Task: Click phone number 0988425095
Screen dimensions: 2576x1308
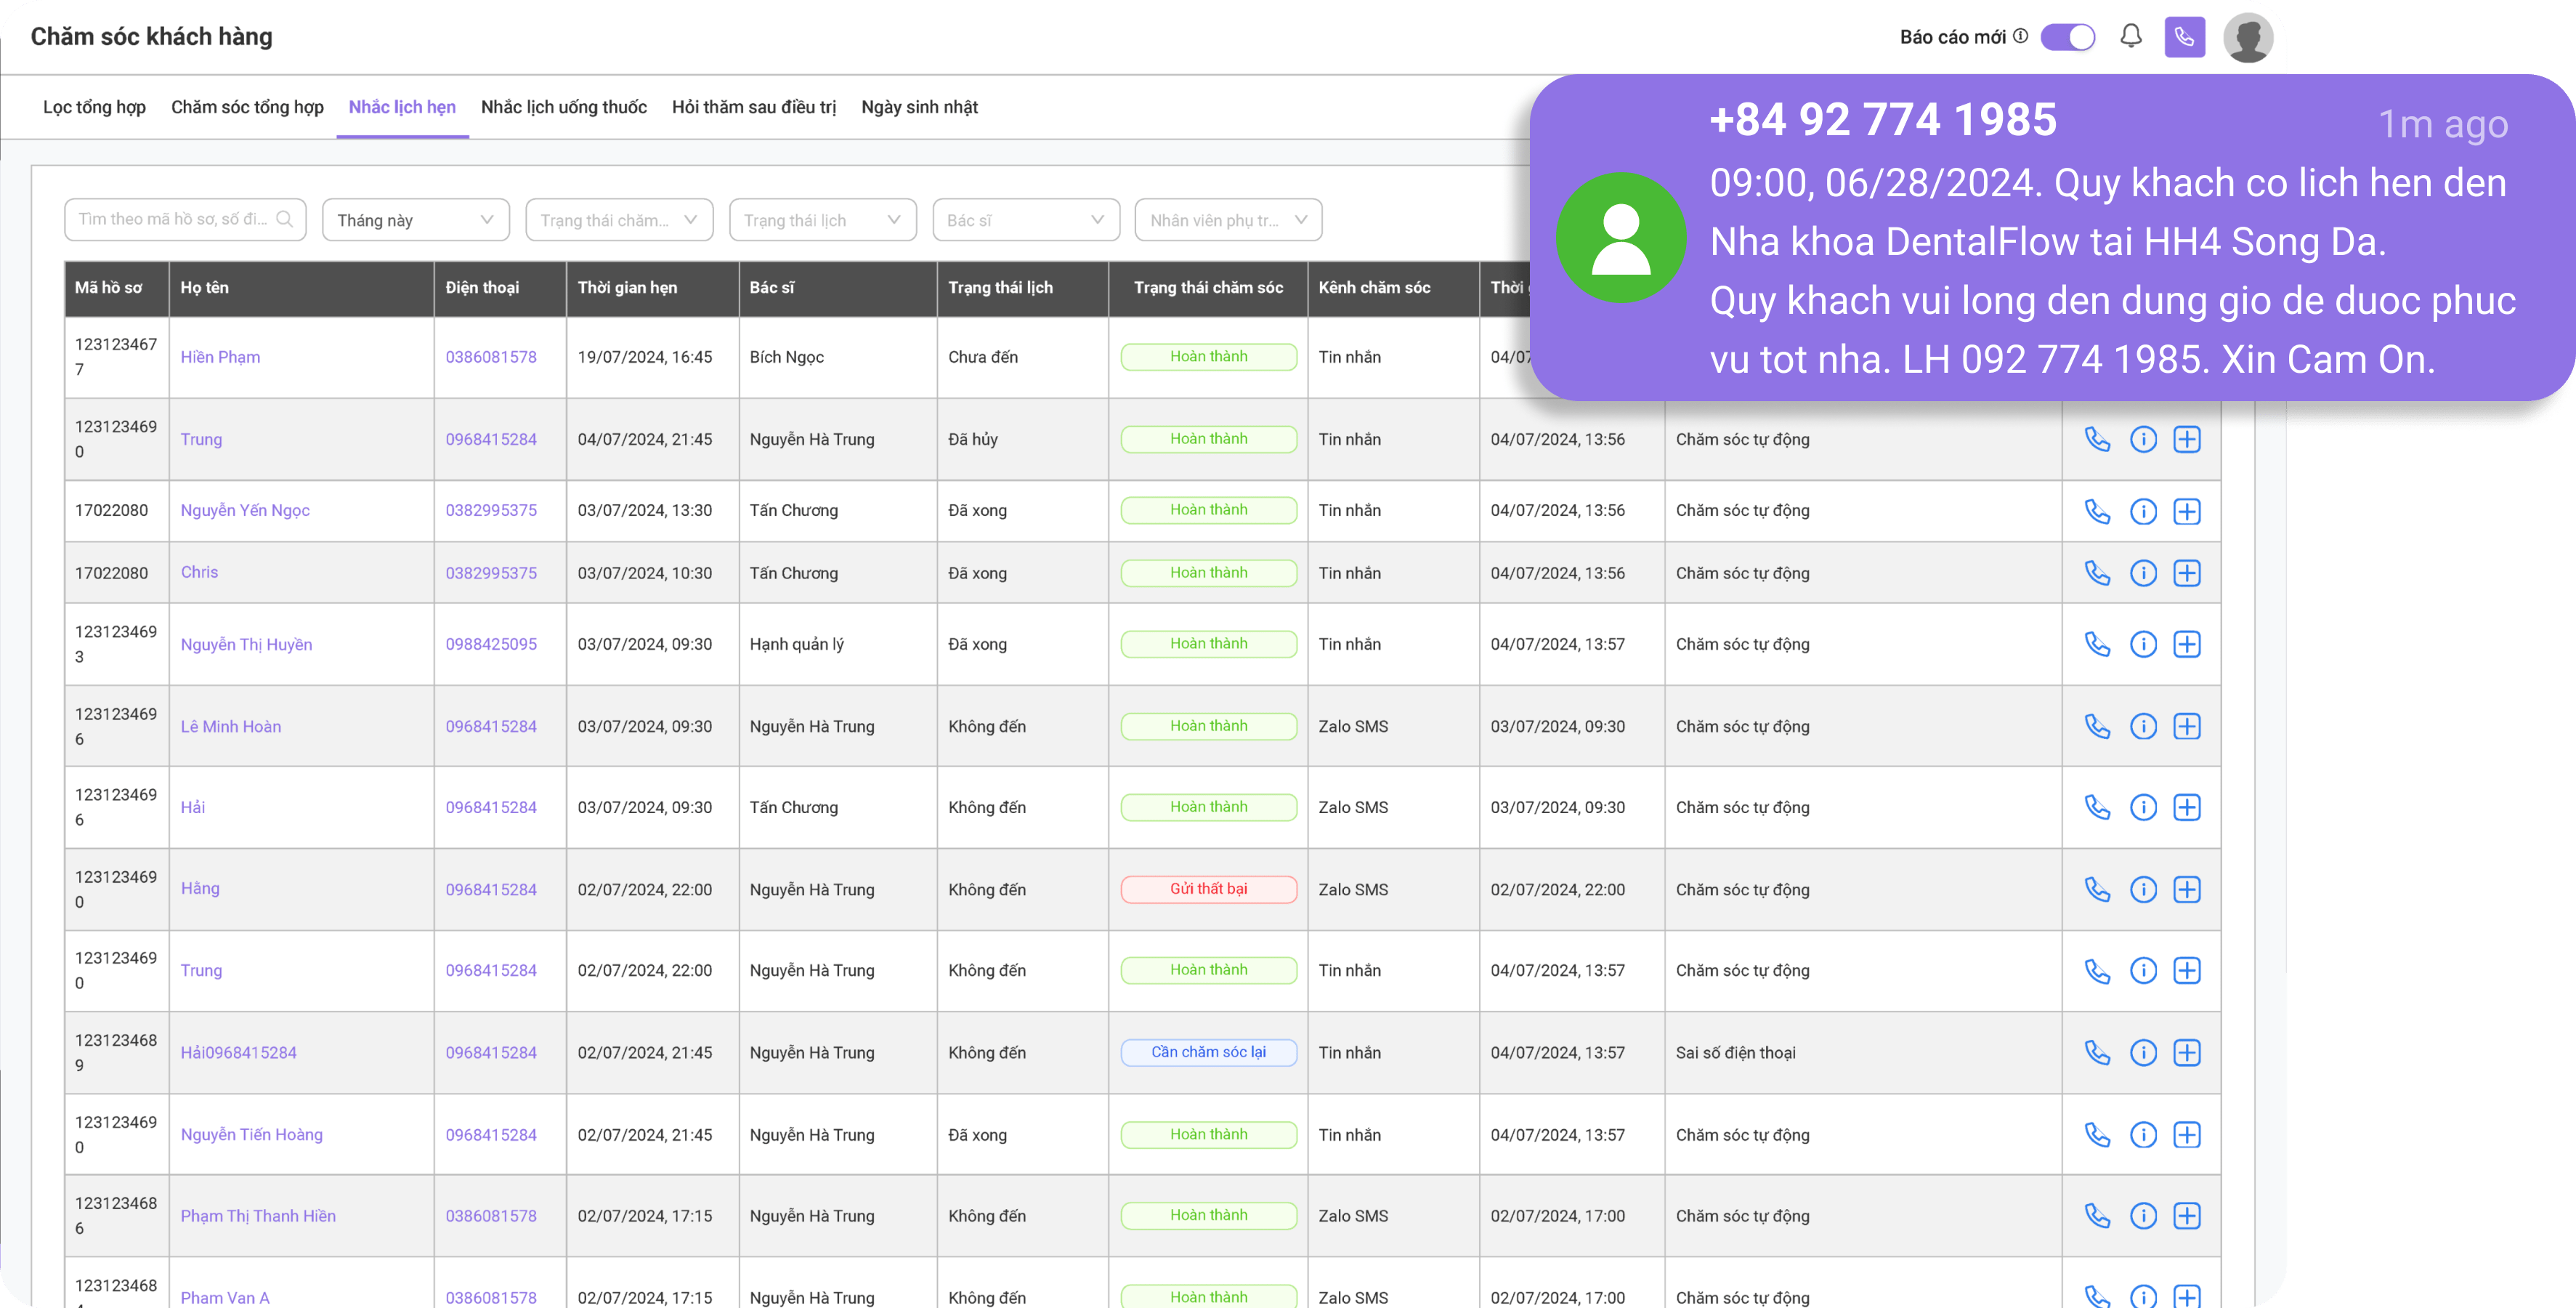Action: point(491,644)
